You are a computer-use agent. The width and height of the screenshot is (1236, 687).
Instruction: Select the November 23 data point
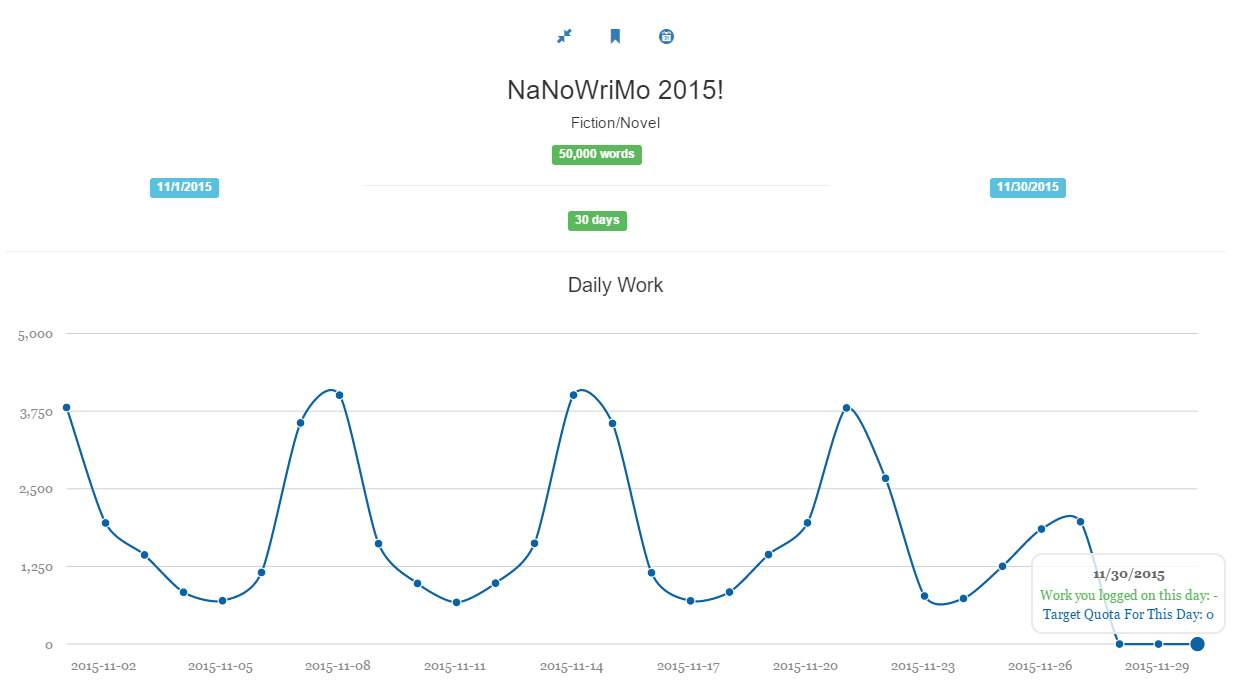click(924, 596)
